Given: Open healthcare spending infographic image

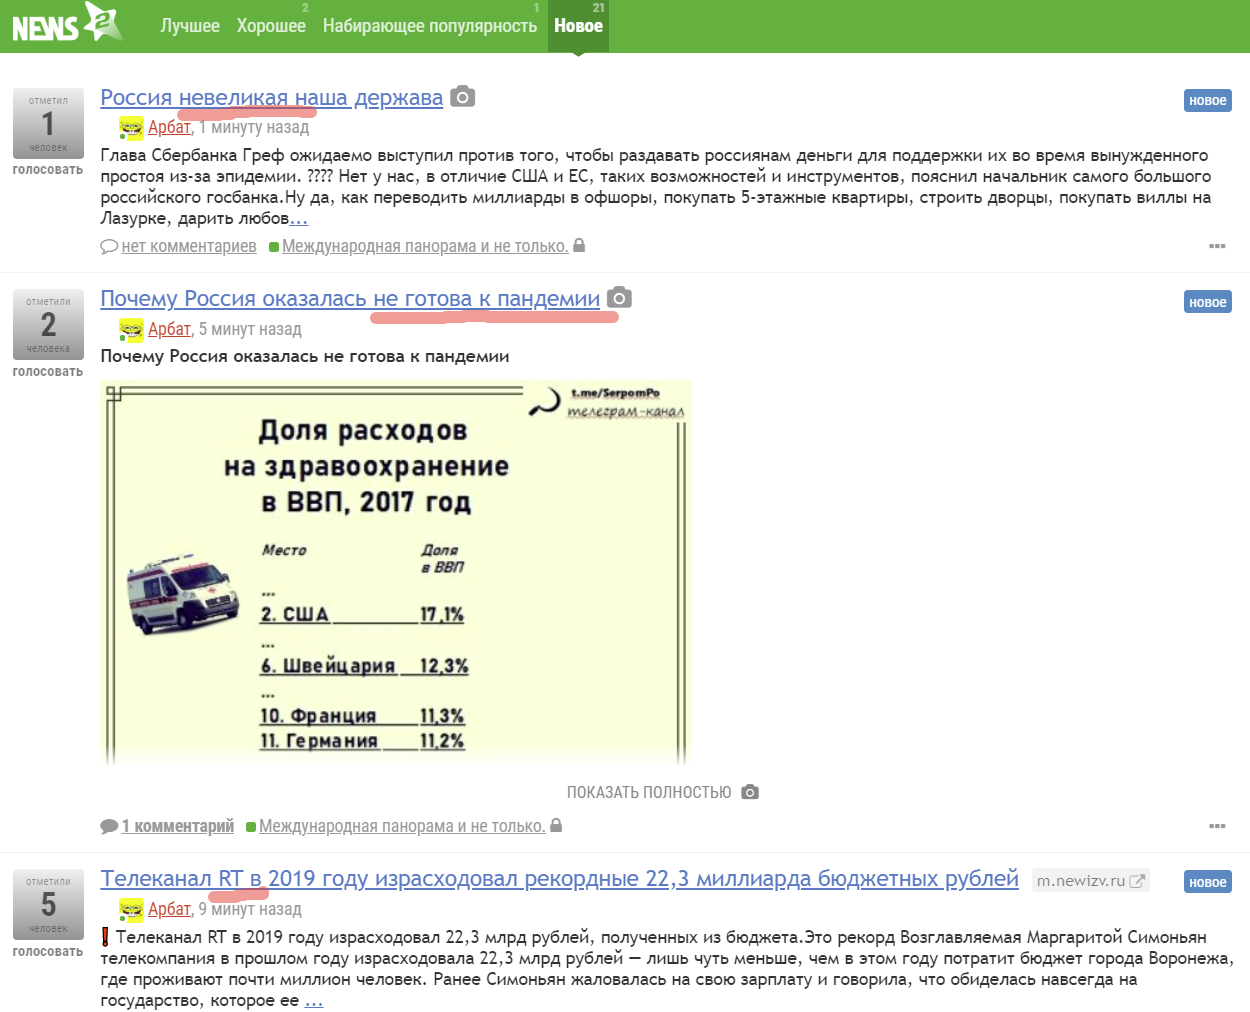Looking at the screenshot, I should coord(396,573).
